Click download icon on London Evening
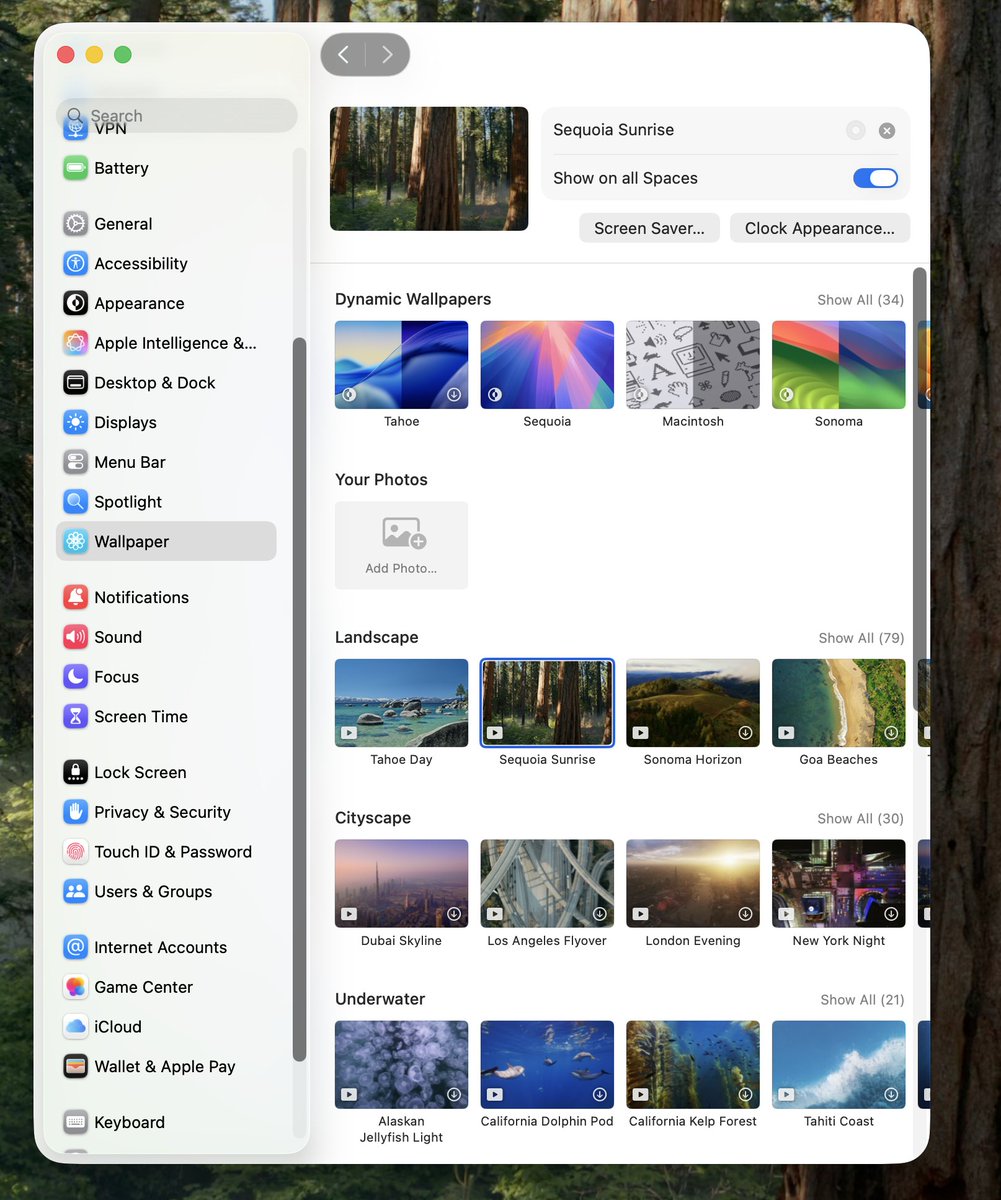The image size is (1001, 1200). pos(745,914)
